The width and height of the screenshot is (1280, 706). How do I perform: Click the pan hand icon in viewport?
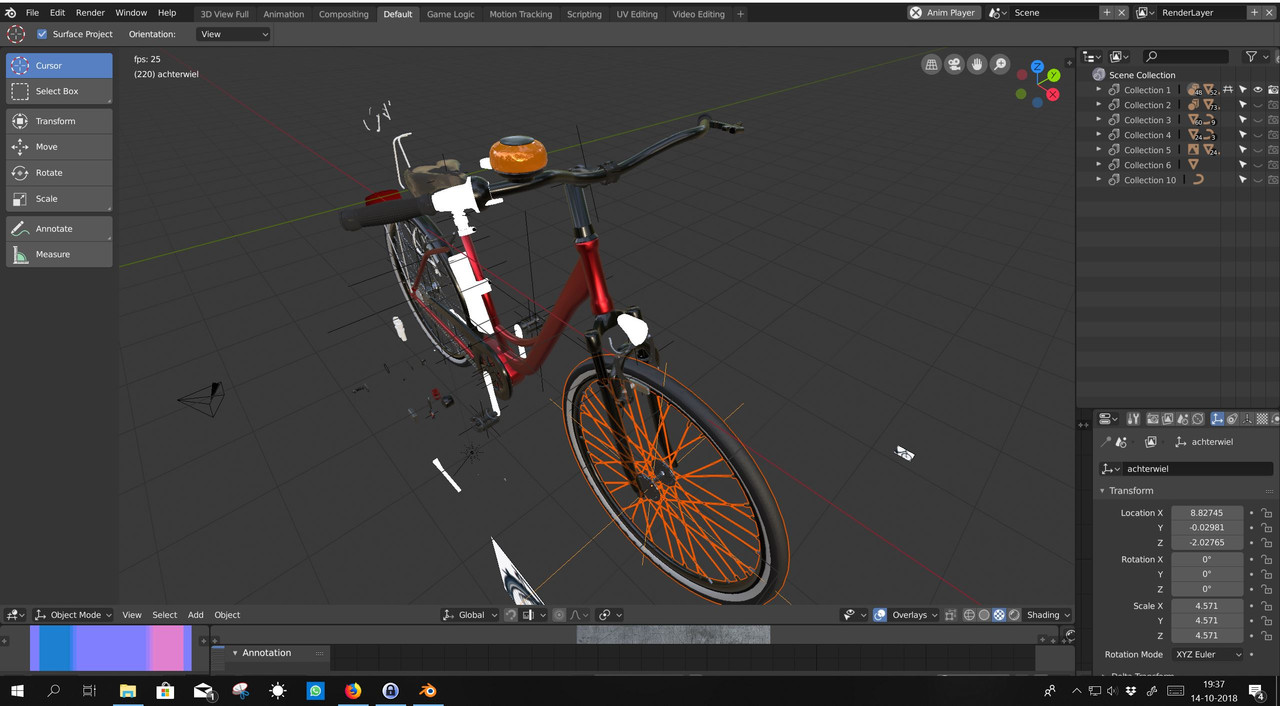click(977, 64)
